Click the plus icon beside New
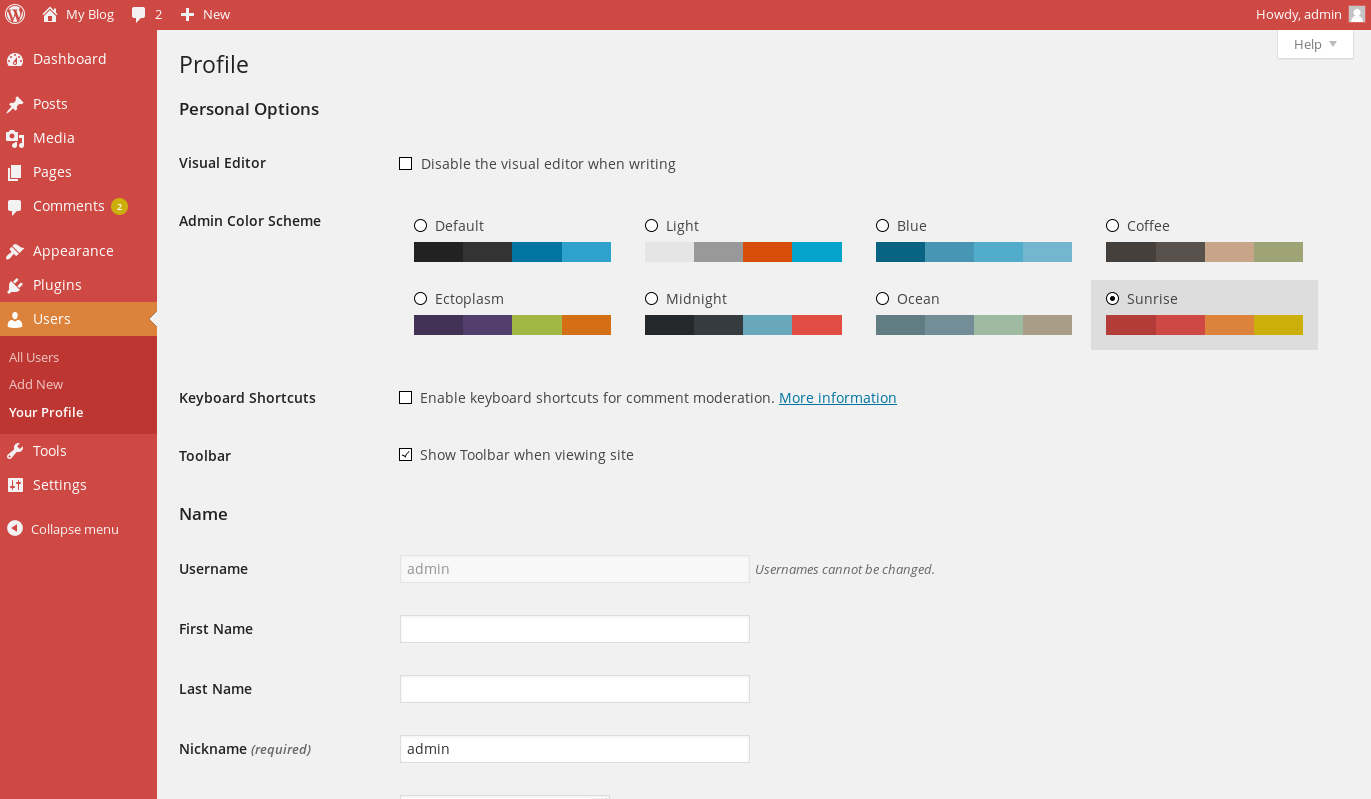Image resolution: width=1371 pixels, height=799 pixels. point(187,14)
